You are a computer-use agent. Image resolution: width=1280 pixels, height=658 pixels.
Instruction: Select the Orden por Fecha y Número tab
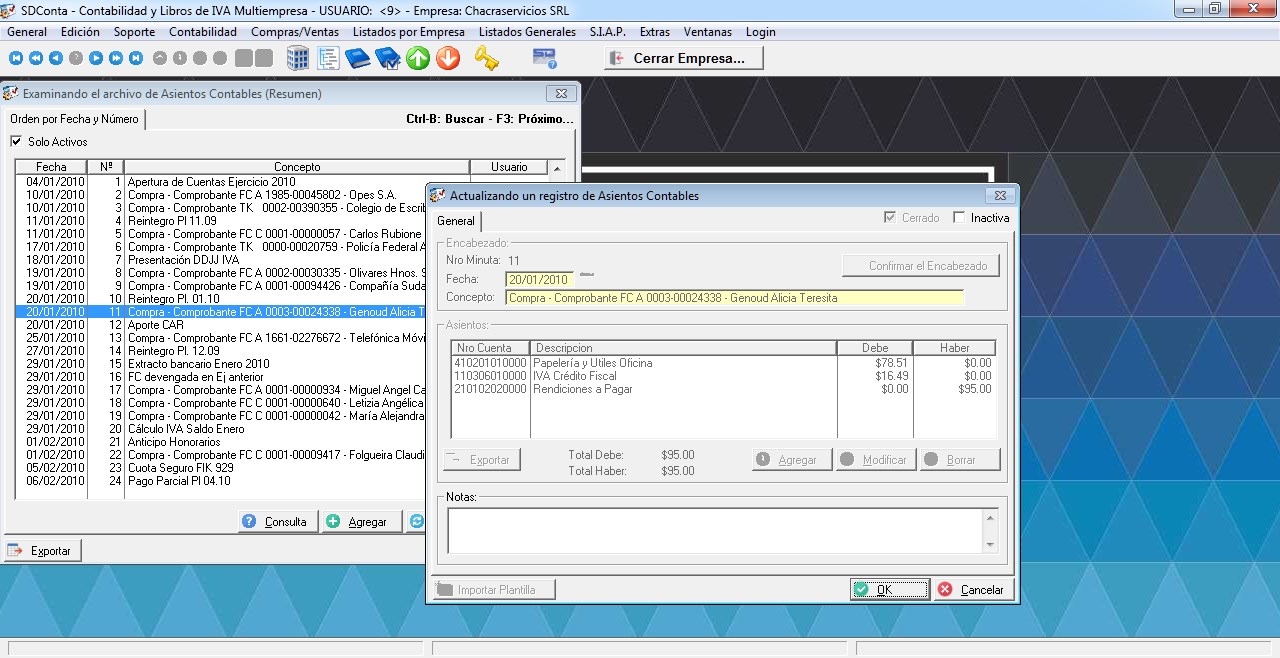coord(74,119)
